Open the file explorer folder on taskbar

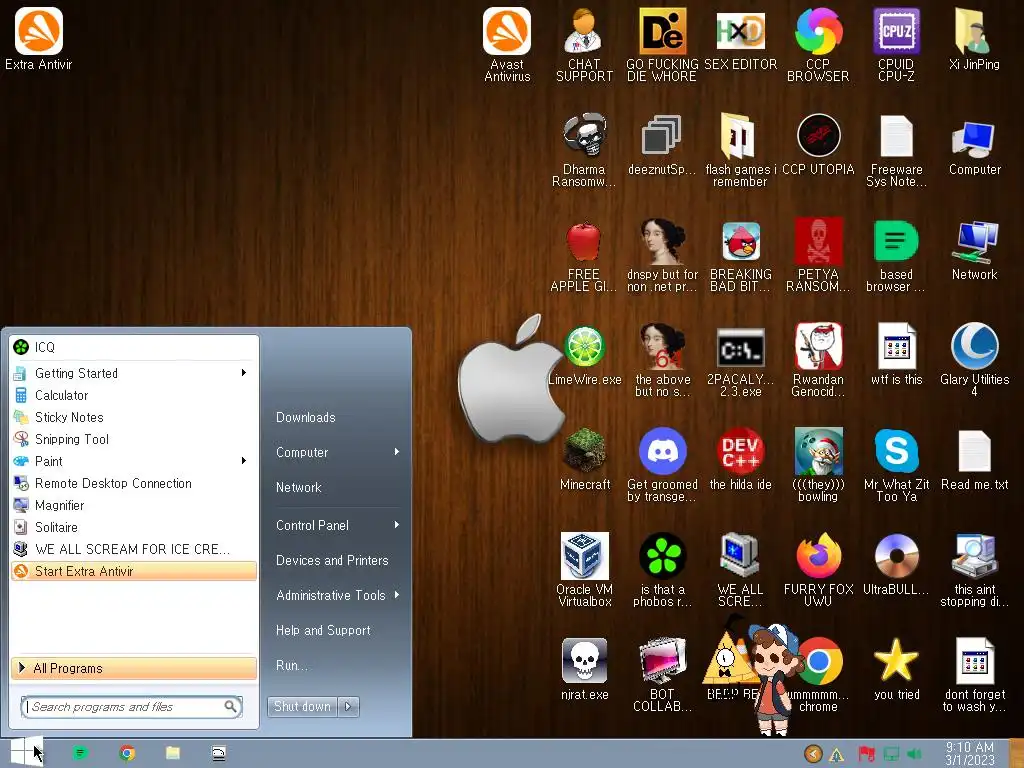pyautogui.click(x=172, y=753)
